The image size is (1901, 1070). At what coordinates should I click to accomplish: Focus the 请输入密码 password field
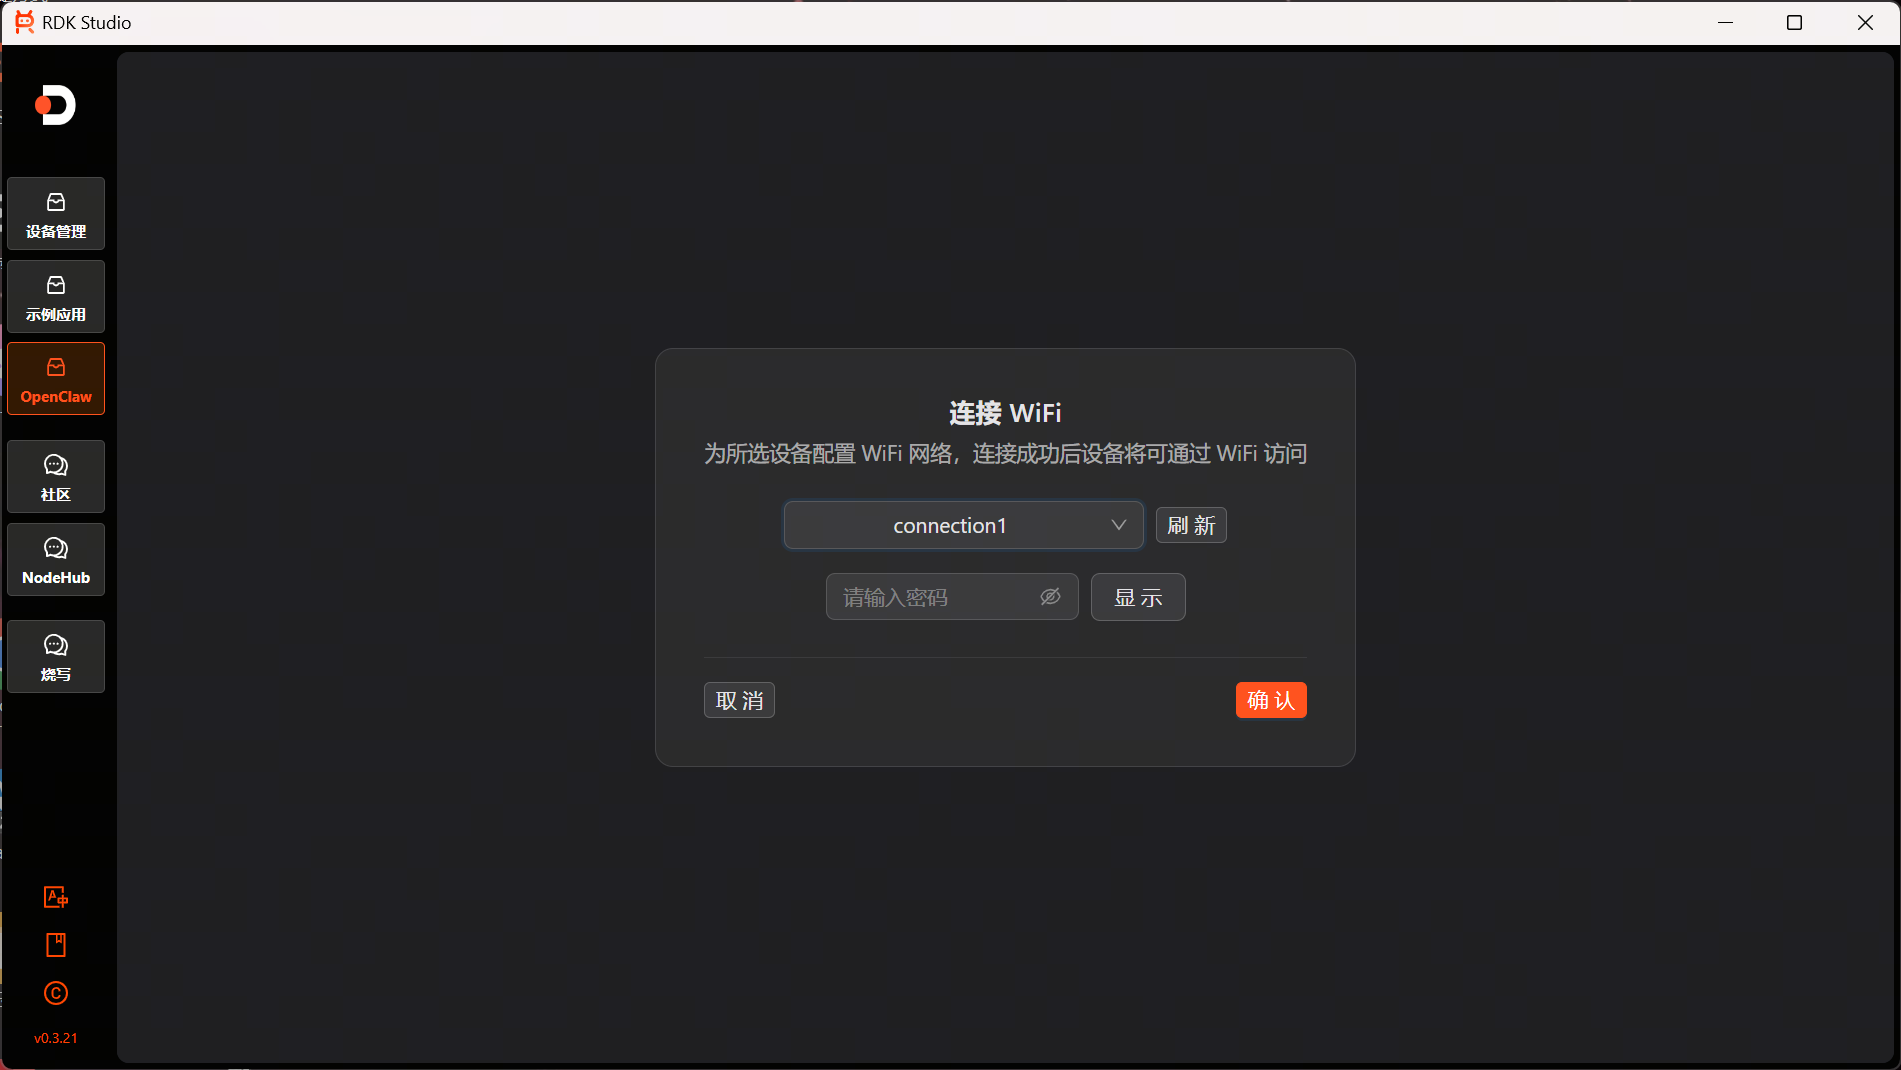951,597
